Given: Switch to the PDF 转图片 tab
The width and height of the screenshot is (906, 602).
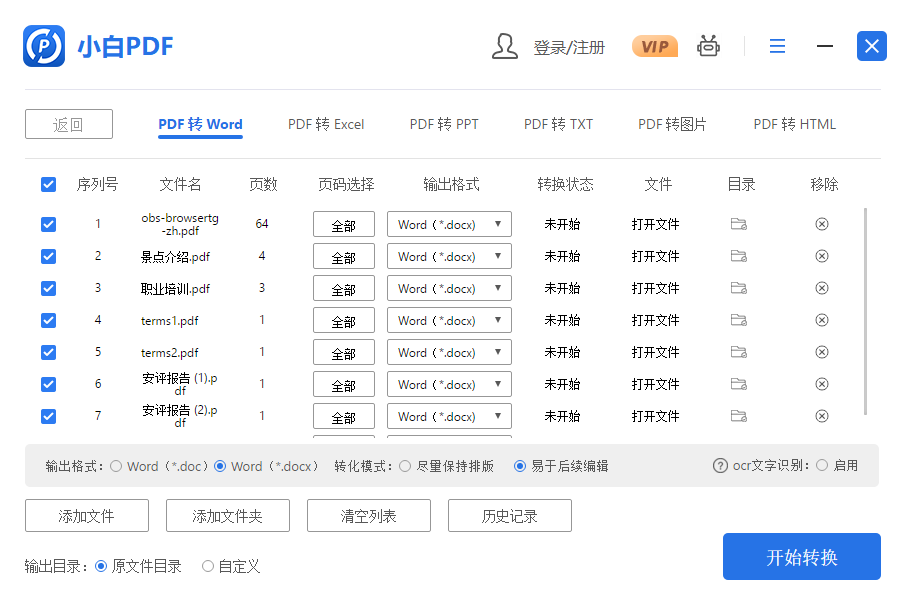Looking at the screenshot, I should pos(672,124).
